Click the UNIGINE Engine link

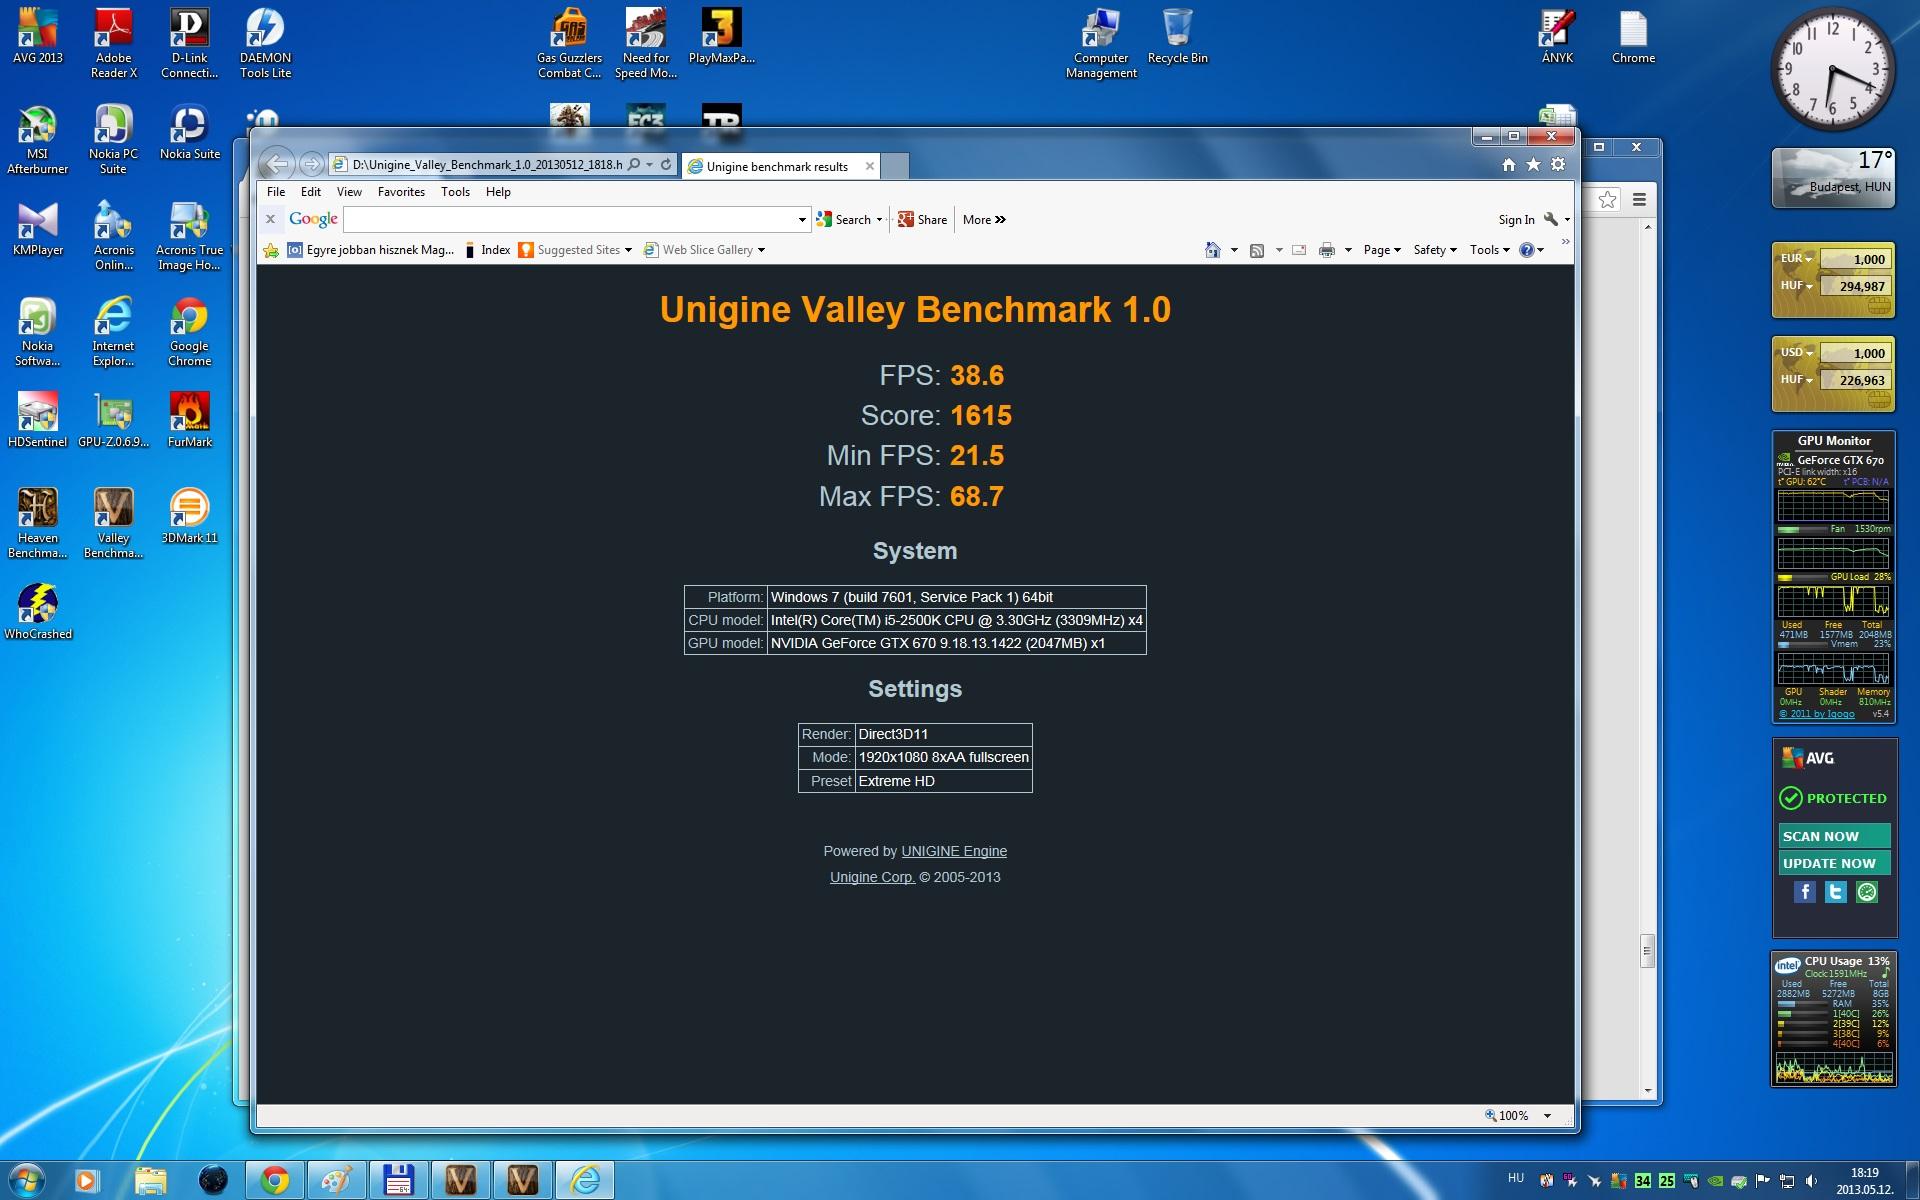coord(954,851)
